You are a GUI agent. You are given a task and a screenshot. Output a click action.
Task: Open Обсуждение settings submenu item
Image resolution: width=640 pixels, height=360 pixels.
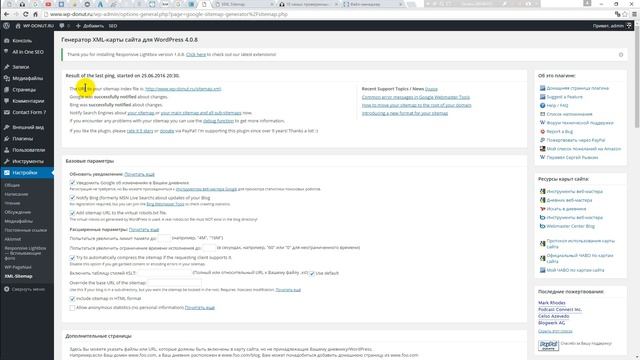click(18, 212)
